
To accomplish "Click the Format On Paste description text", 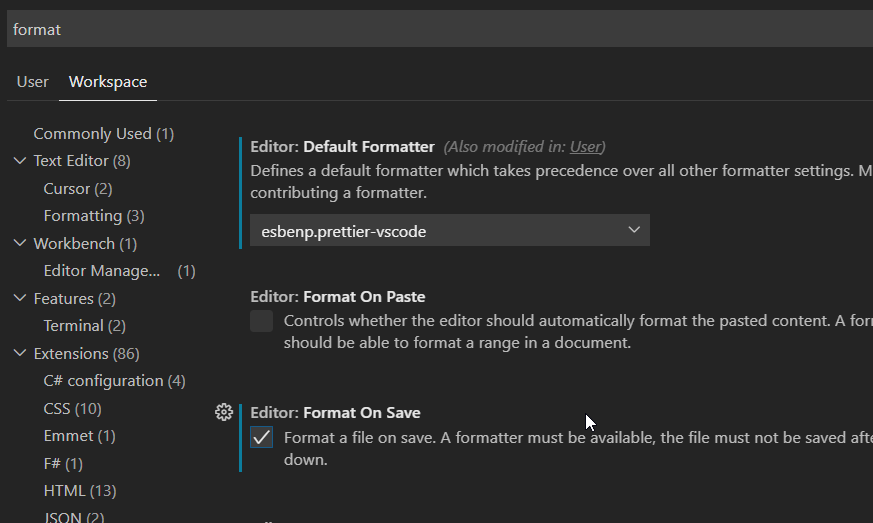I will coord(578,332).
